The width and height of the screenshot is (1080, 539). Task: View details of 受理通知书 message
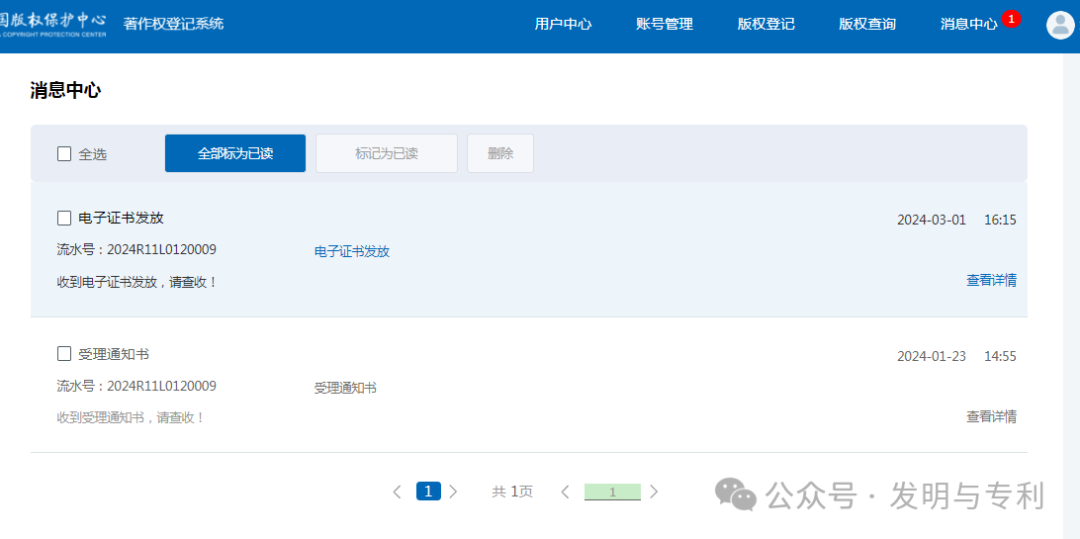click(991, 416)
